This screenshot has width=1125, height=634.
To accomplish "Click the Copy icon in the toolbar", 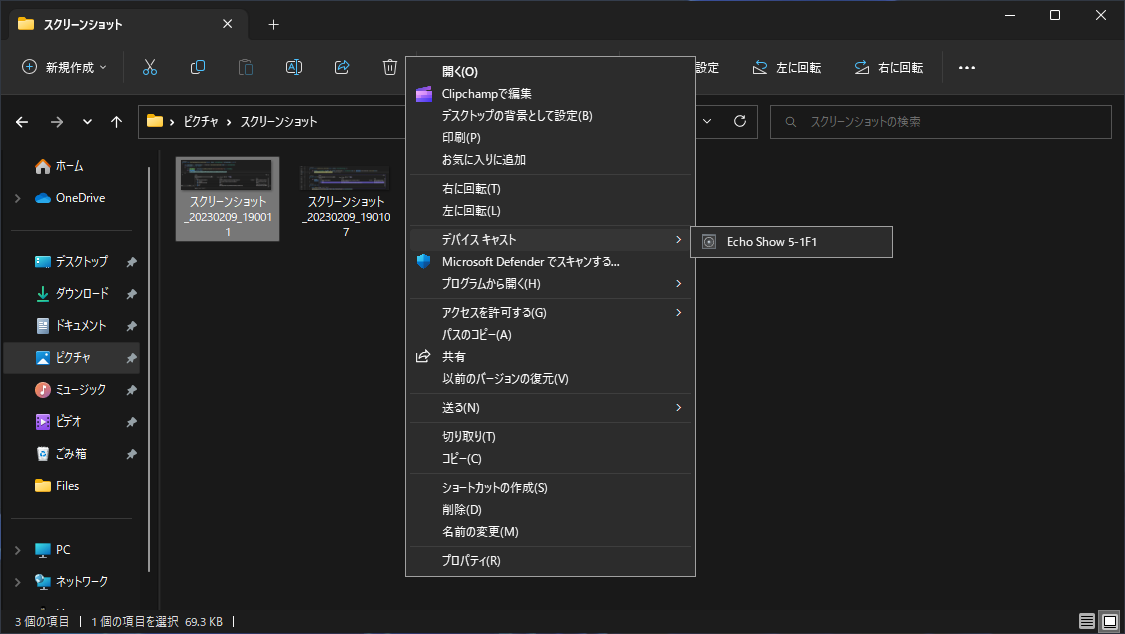I will (x=197, y=67).
